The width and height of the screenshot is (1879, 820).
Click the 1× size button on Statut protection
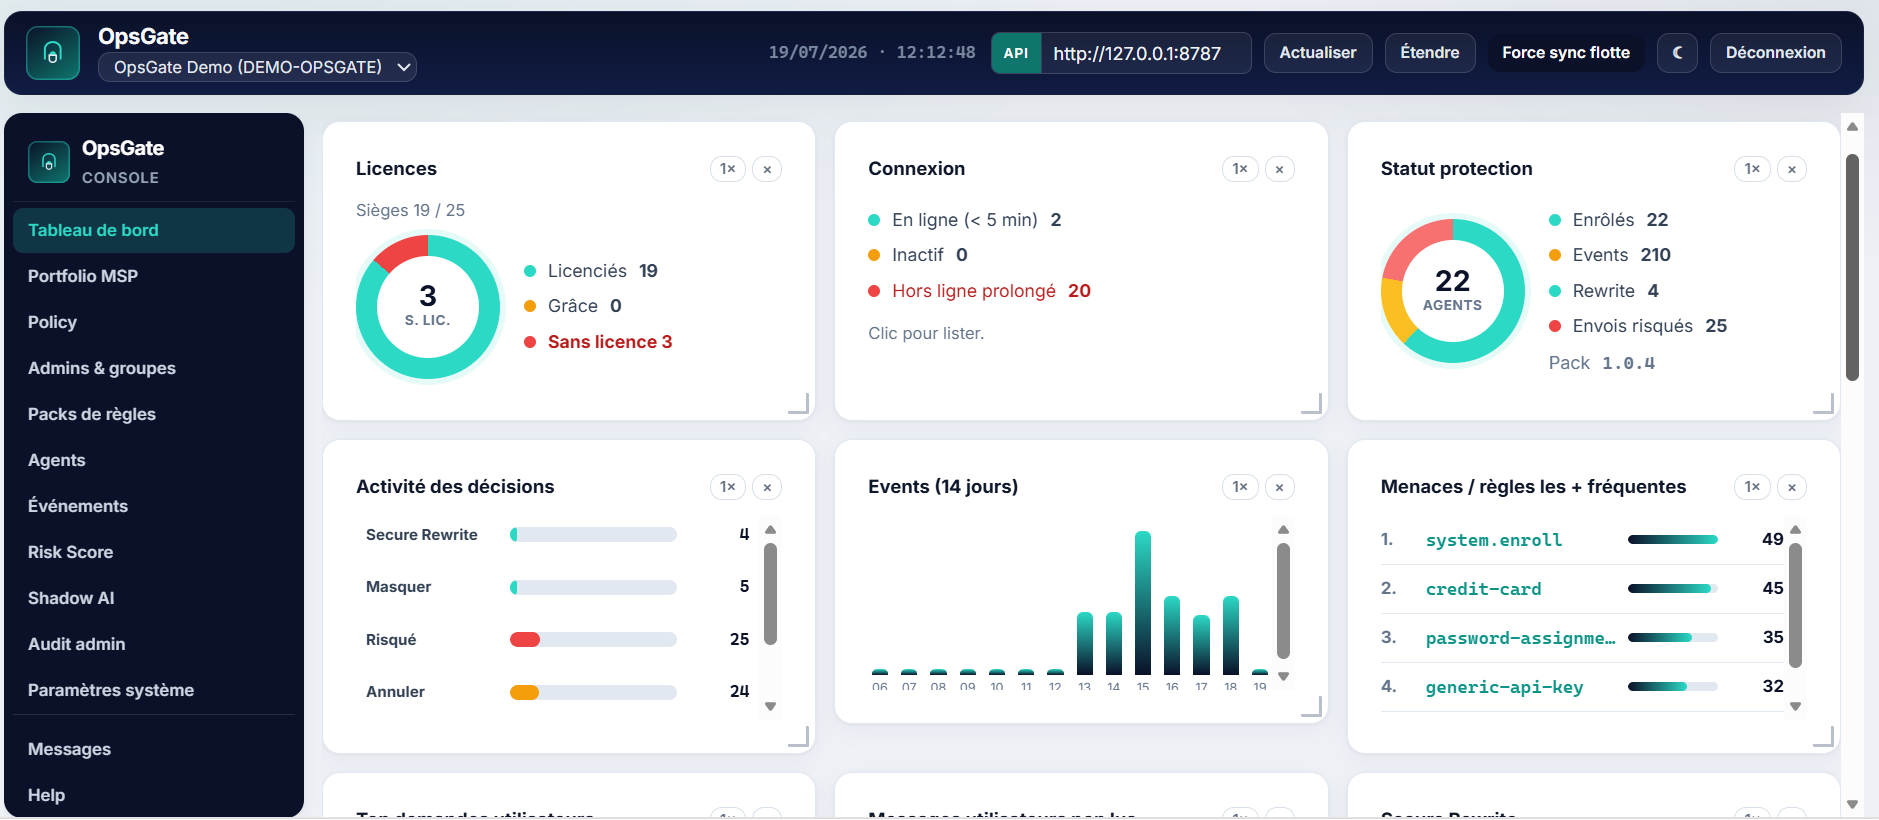click(1752, 169)
